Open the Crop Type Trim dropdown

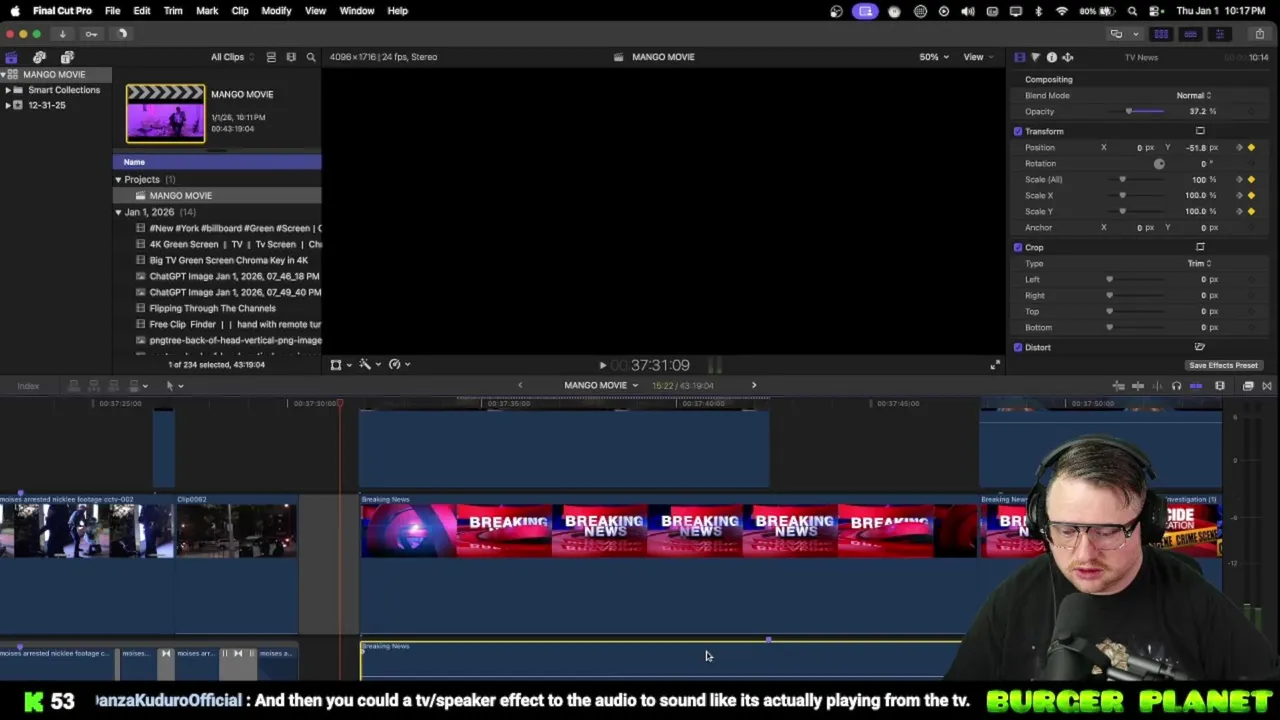(1199, 263)
